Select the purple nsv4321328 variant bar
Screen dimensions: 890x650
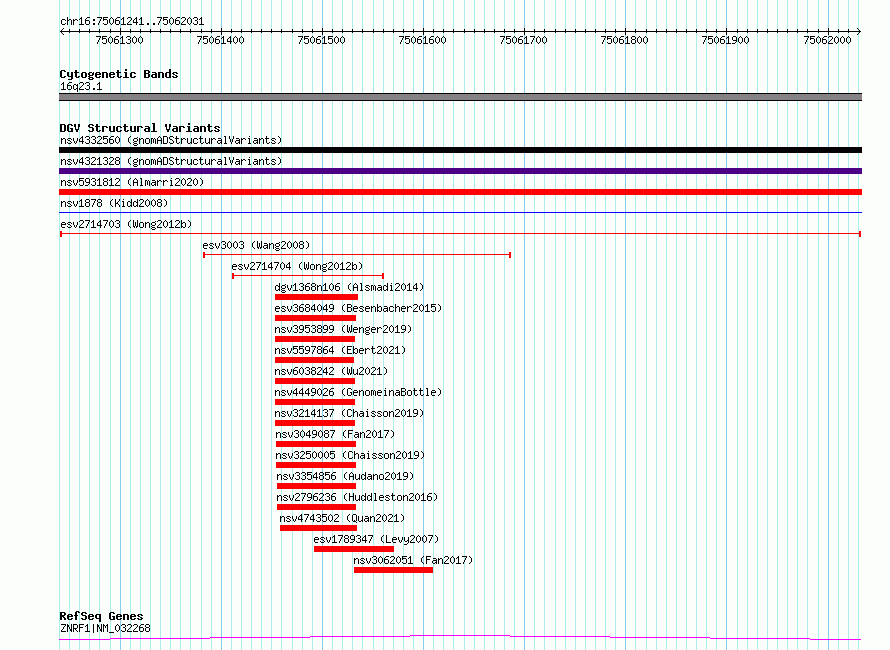[x=460, y=171]
